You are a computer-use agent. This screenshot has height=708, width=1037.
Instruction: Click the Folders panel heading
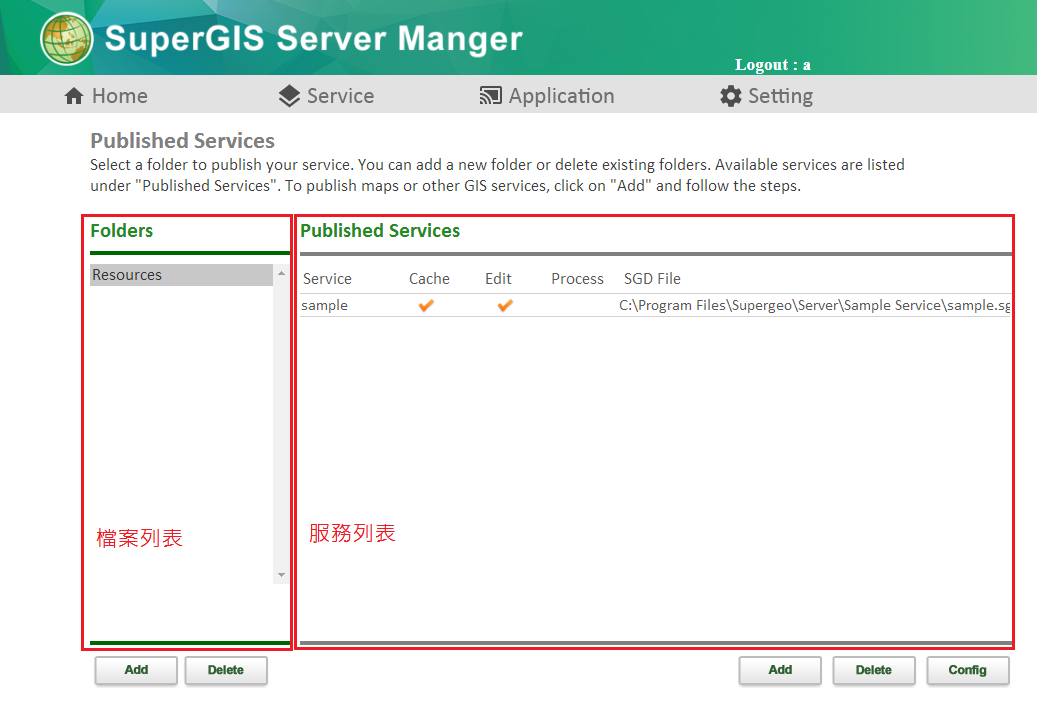(122, 231)
